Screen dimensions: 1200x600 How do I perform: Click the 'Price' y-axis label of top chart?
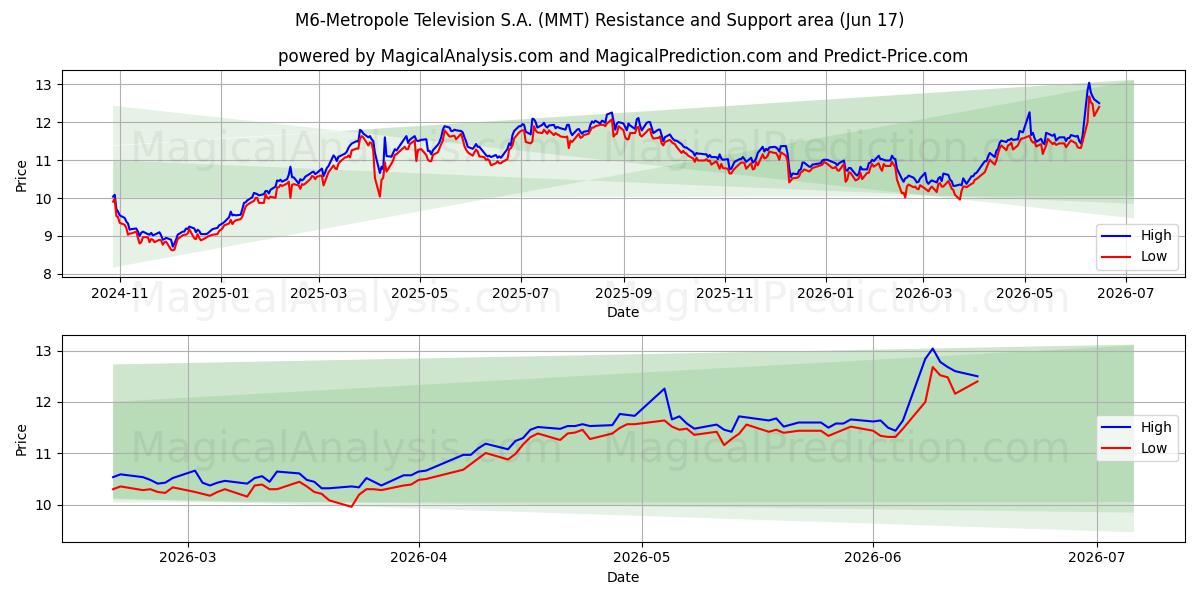tap(22, 175)
